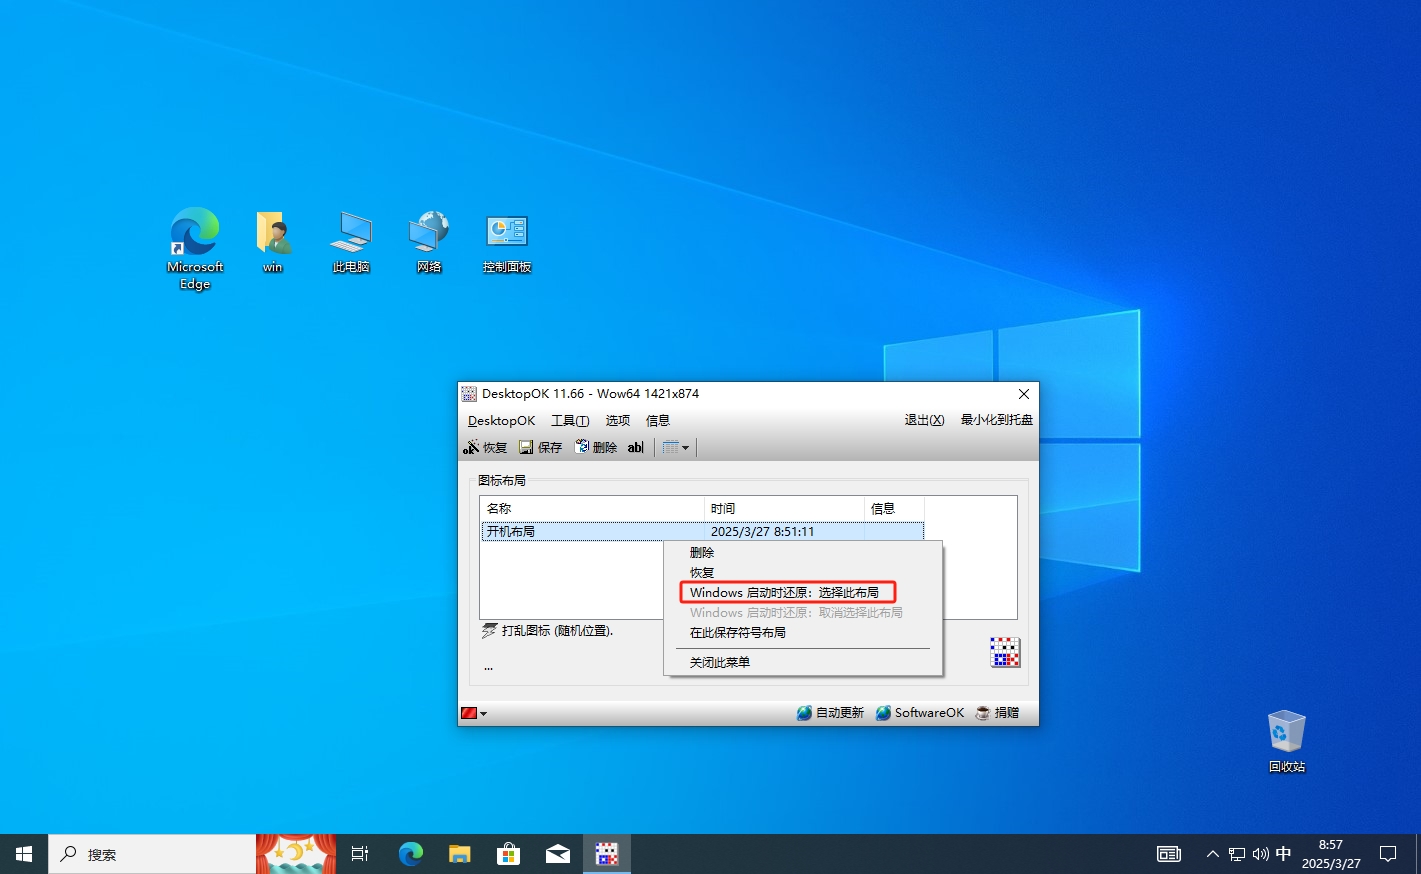Click the 'ab|' rename icon in toolbar
The width and height of the screenshot is (1421, 874).
pyautogui.click(x=635, y=447)
